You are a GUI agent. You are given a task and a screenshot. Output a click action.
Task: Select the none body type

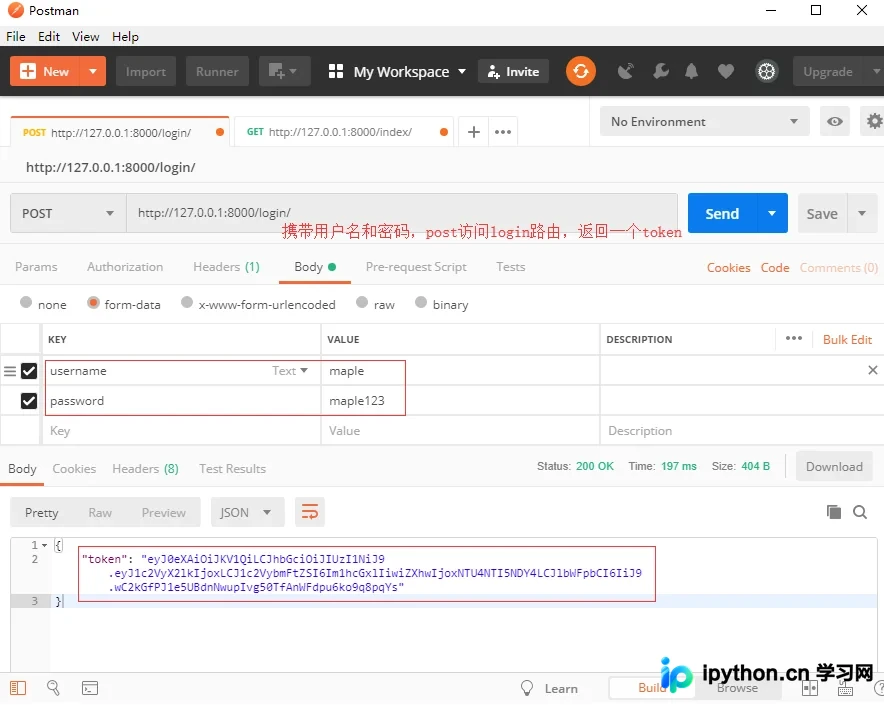[26, 302]
